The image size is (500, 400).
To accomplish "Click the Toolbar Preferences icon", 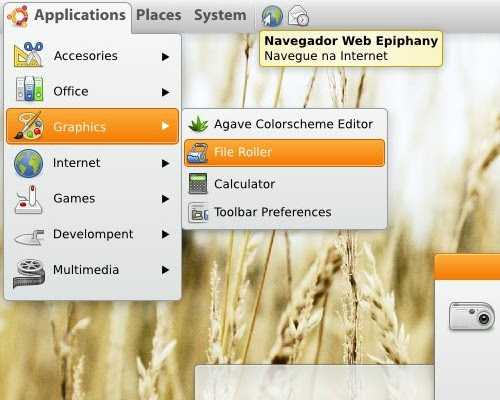I will (x=198, y=212).
